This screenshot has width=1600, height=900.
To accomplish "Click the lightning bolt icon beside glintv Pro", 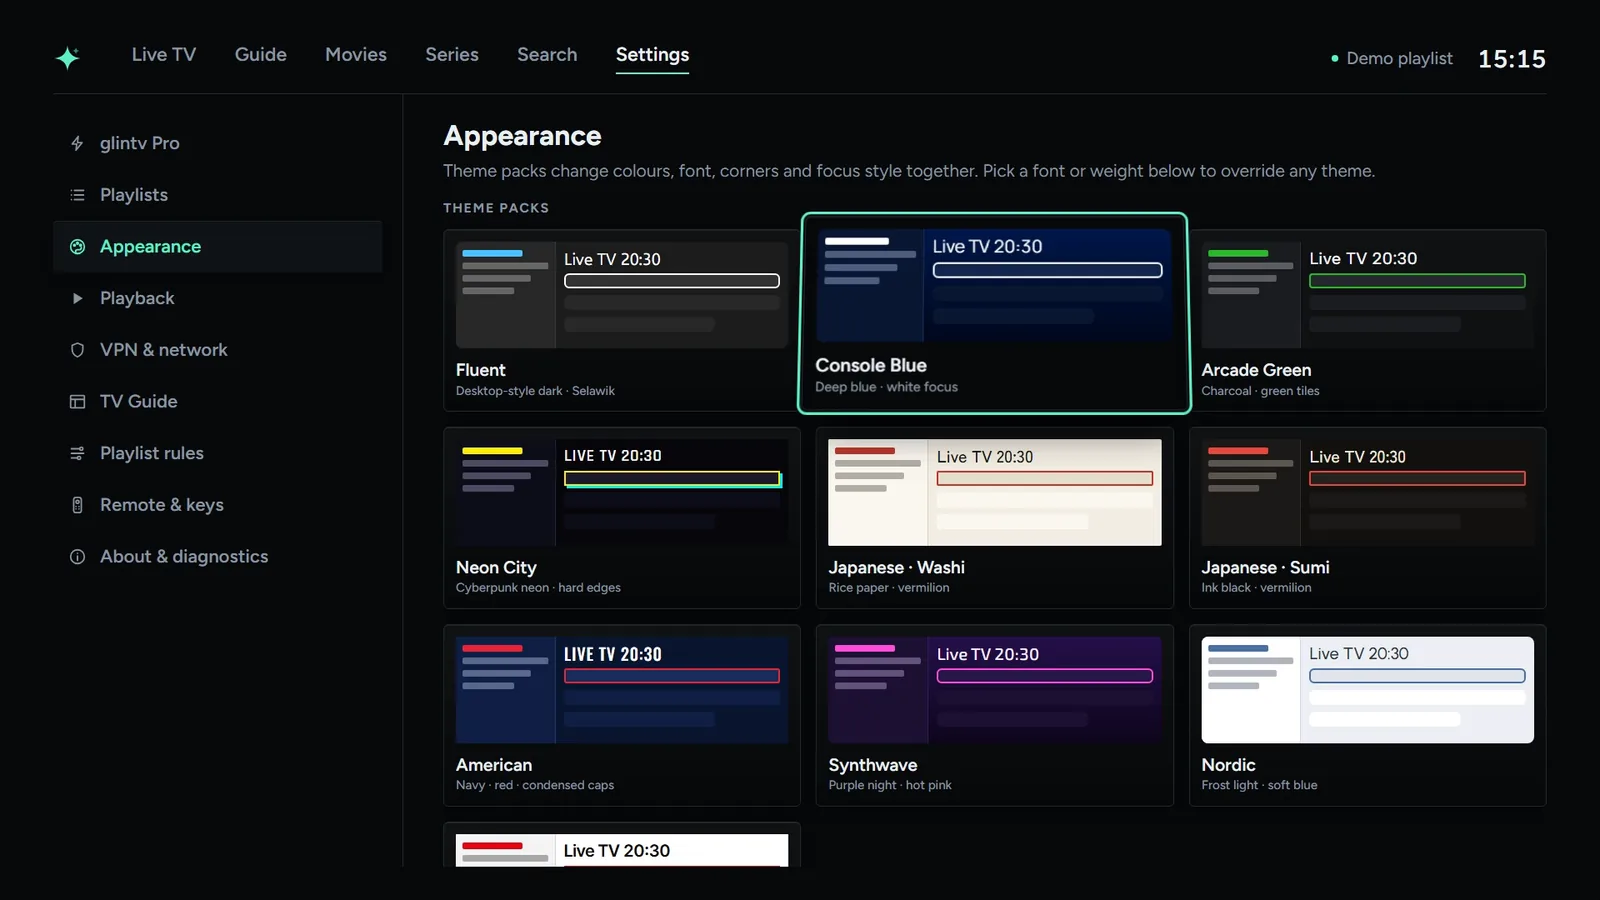I will pos(77,143).
